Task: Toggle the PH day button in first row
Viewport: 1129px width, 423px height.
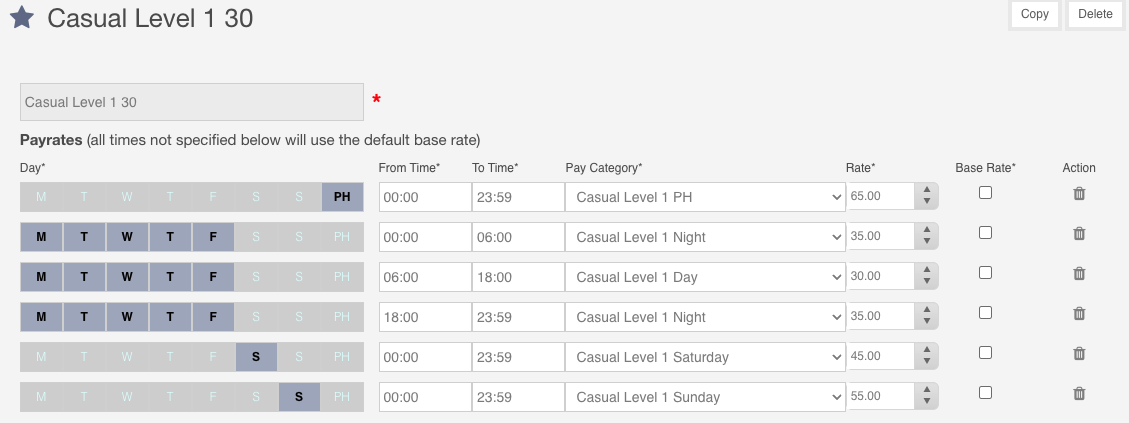Action: [x=342, y=197]
